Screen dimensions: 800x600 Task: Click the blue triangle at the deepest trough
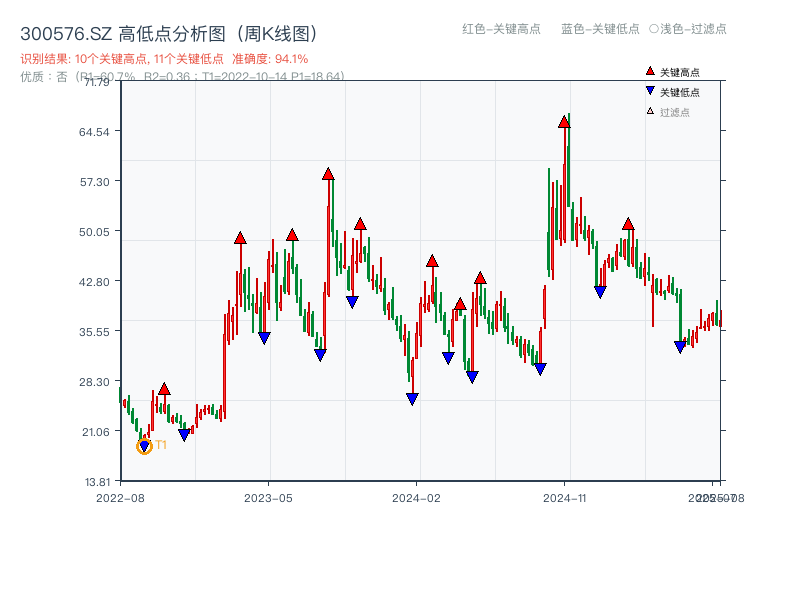pos(410,399)
